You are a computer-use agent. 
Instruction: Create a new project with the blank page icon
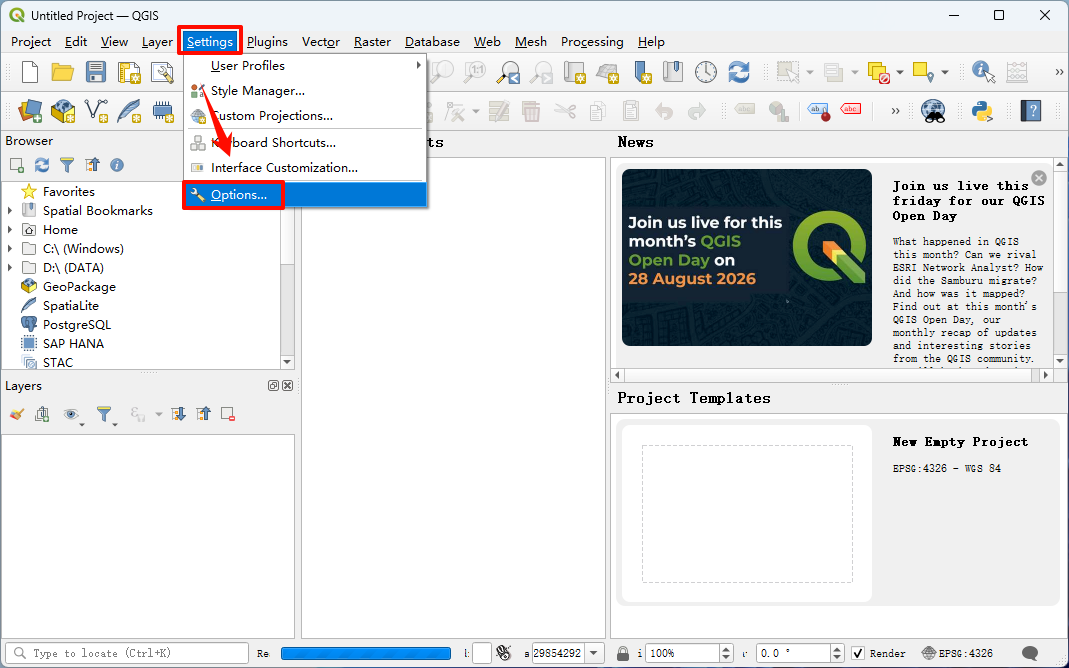pyautogui.click(x=30, y=72)
